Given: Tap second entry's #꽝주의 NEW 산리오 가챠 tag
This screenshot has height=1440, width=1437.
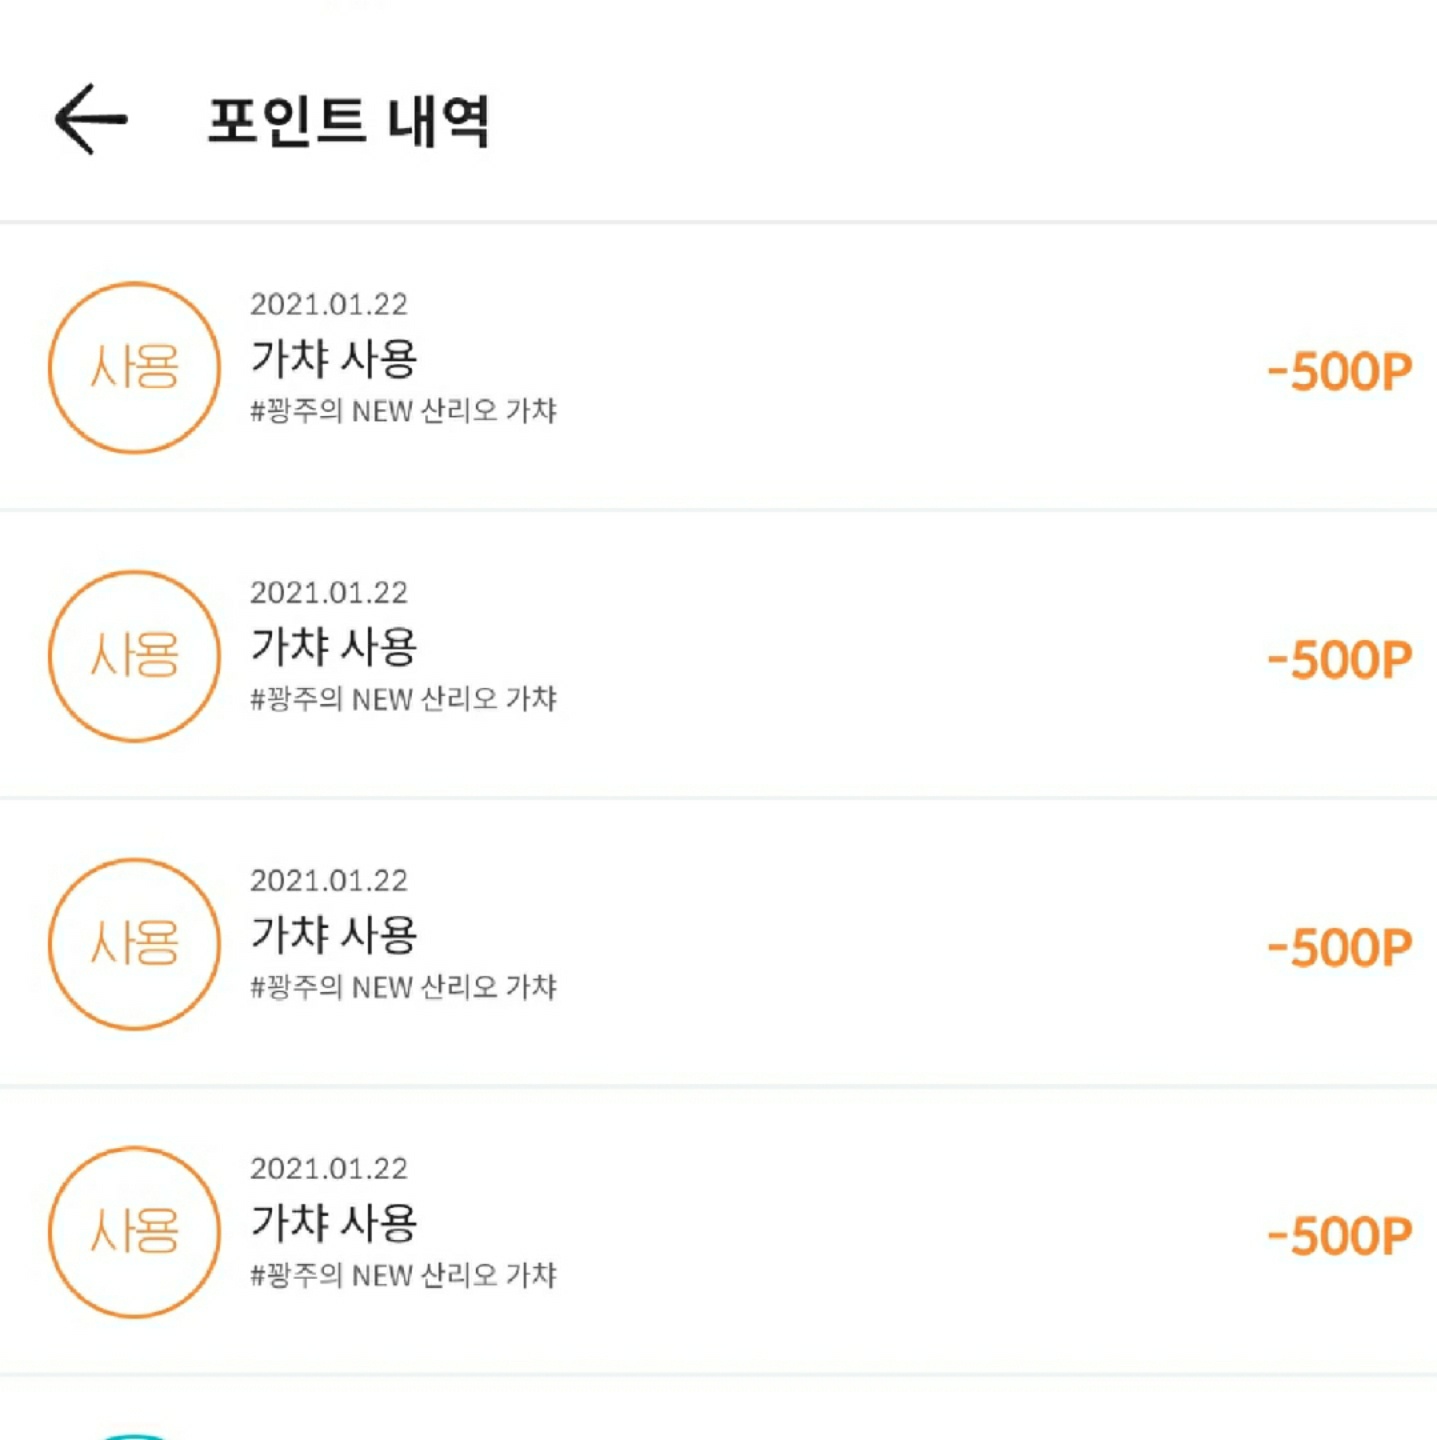Looking at the screenshot, I should [403, 699].
